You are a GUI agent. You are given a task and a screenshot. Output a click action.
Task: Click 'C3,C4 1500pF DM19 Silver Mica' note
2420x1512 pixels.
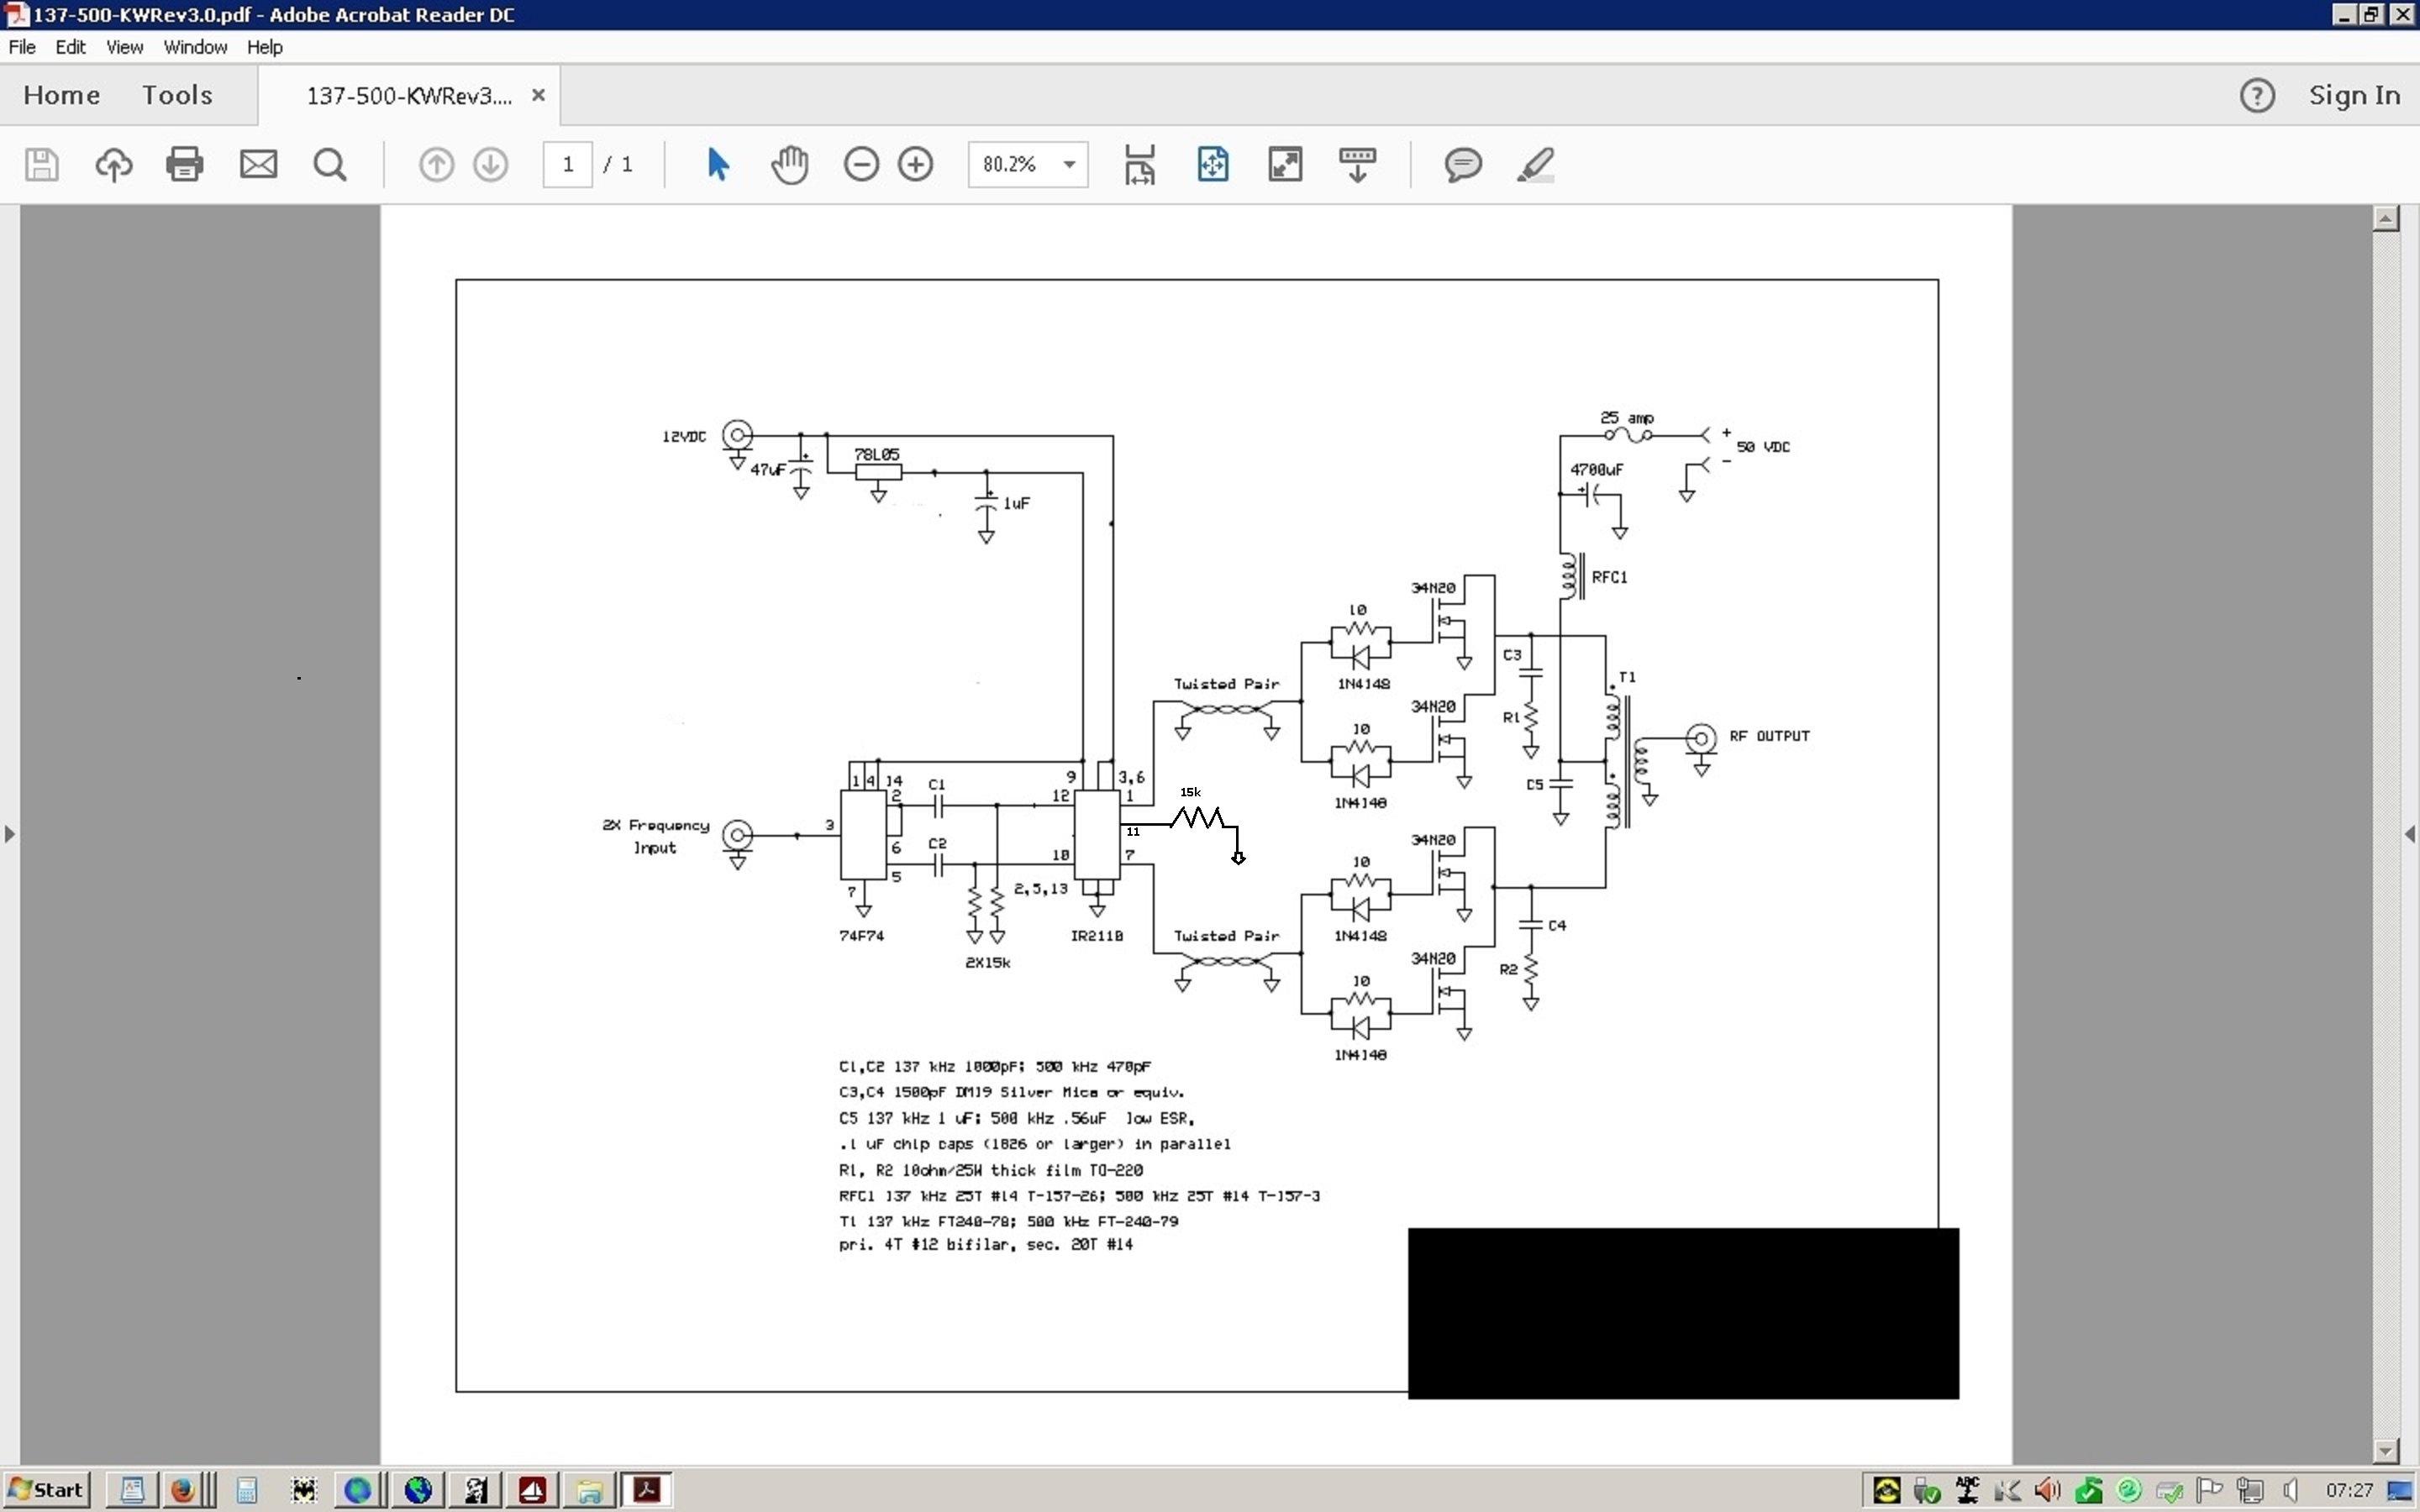click(x=1012, y=1092)
